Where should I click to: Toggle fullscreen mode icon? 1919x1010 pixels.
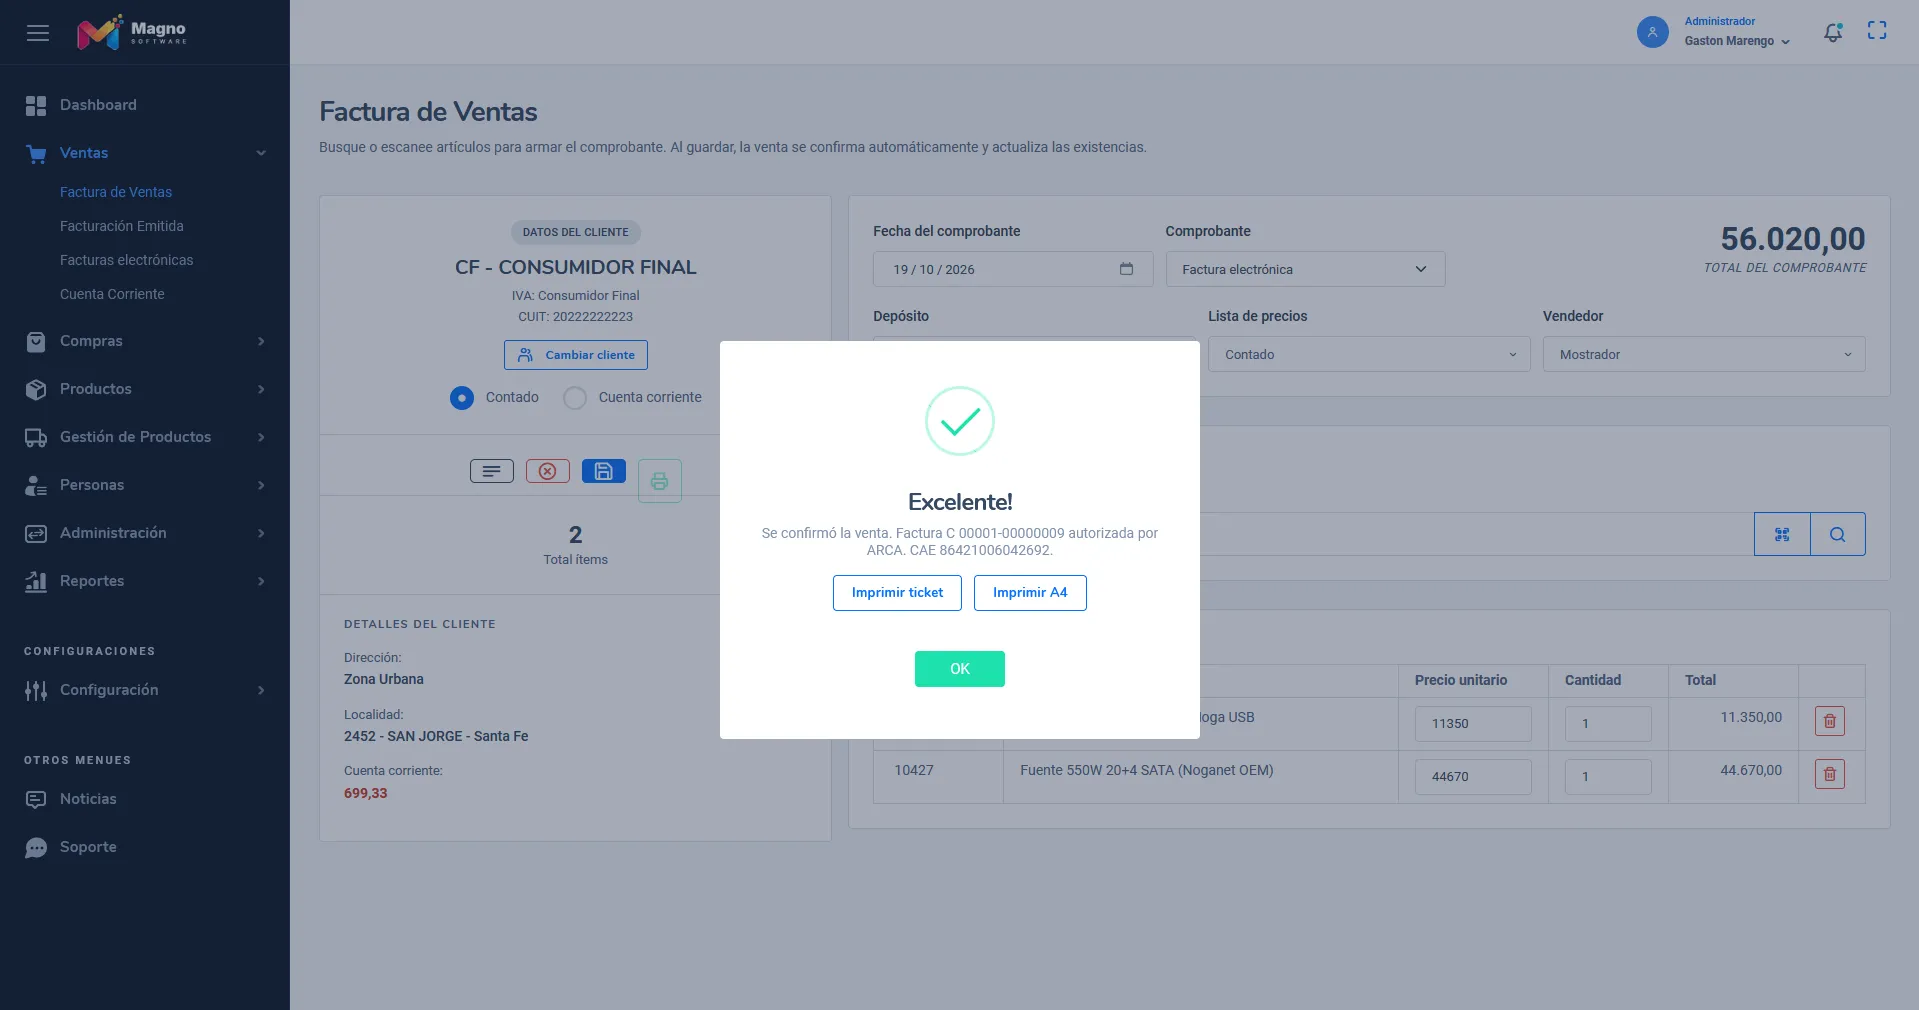coord(1877,31)
